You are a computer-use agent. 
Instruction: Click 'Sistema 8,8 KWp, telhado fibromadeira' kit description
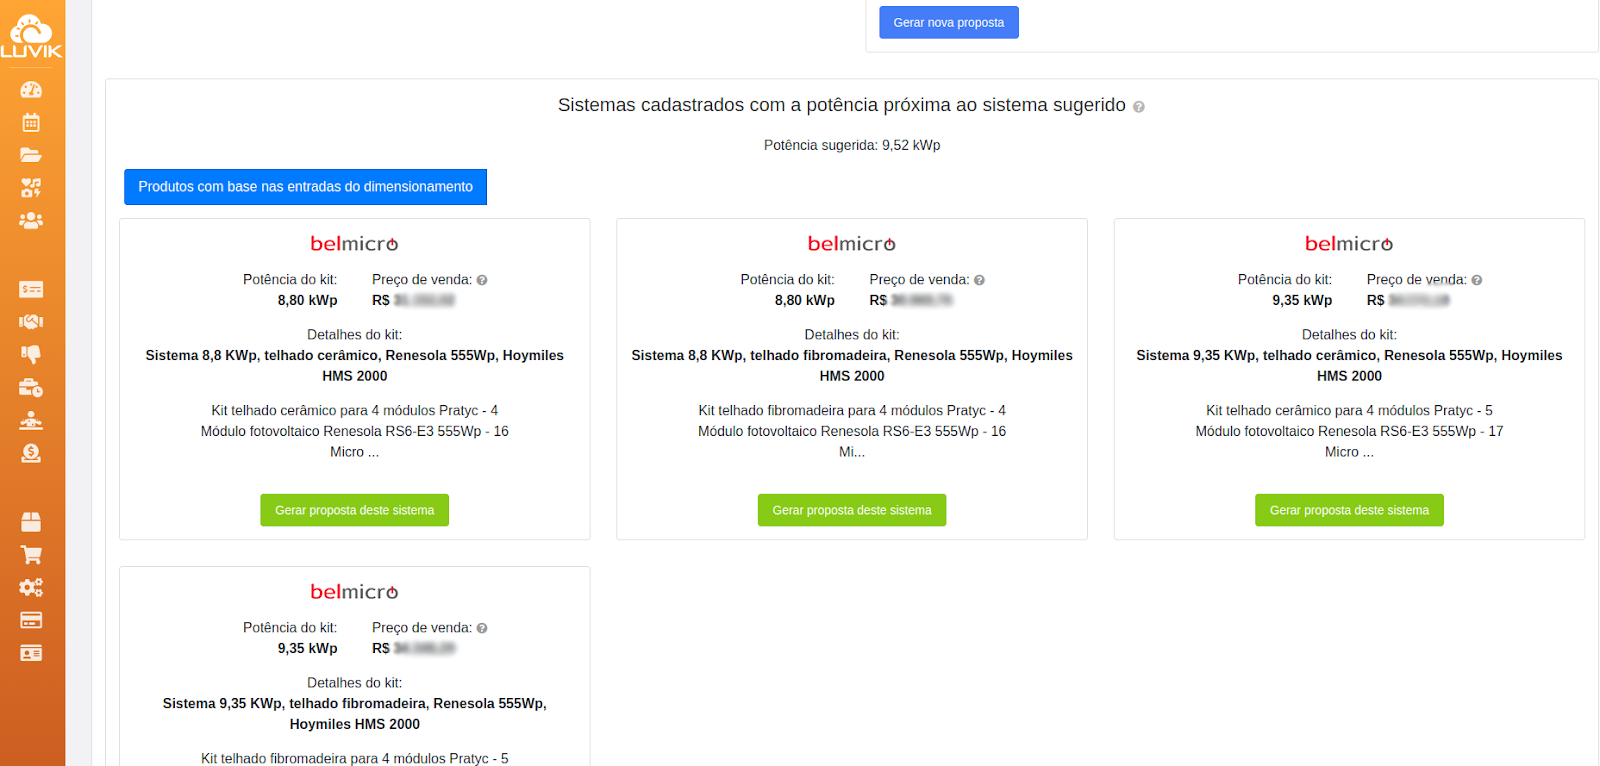(x=852, y=366)
